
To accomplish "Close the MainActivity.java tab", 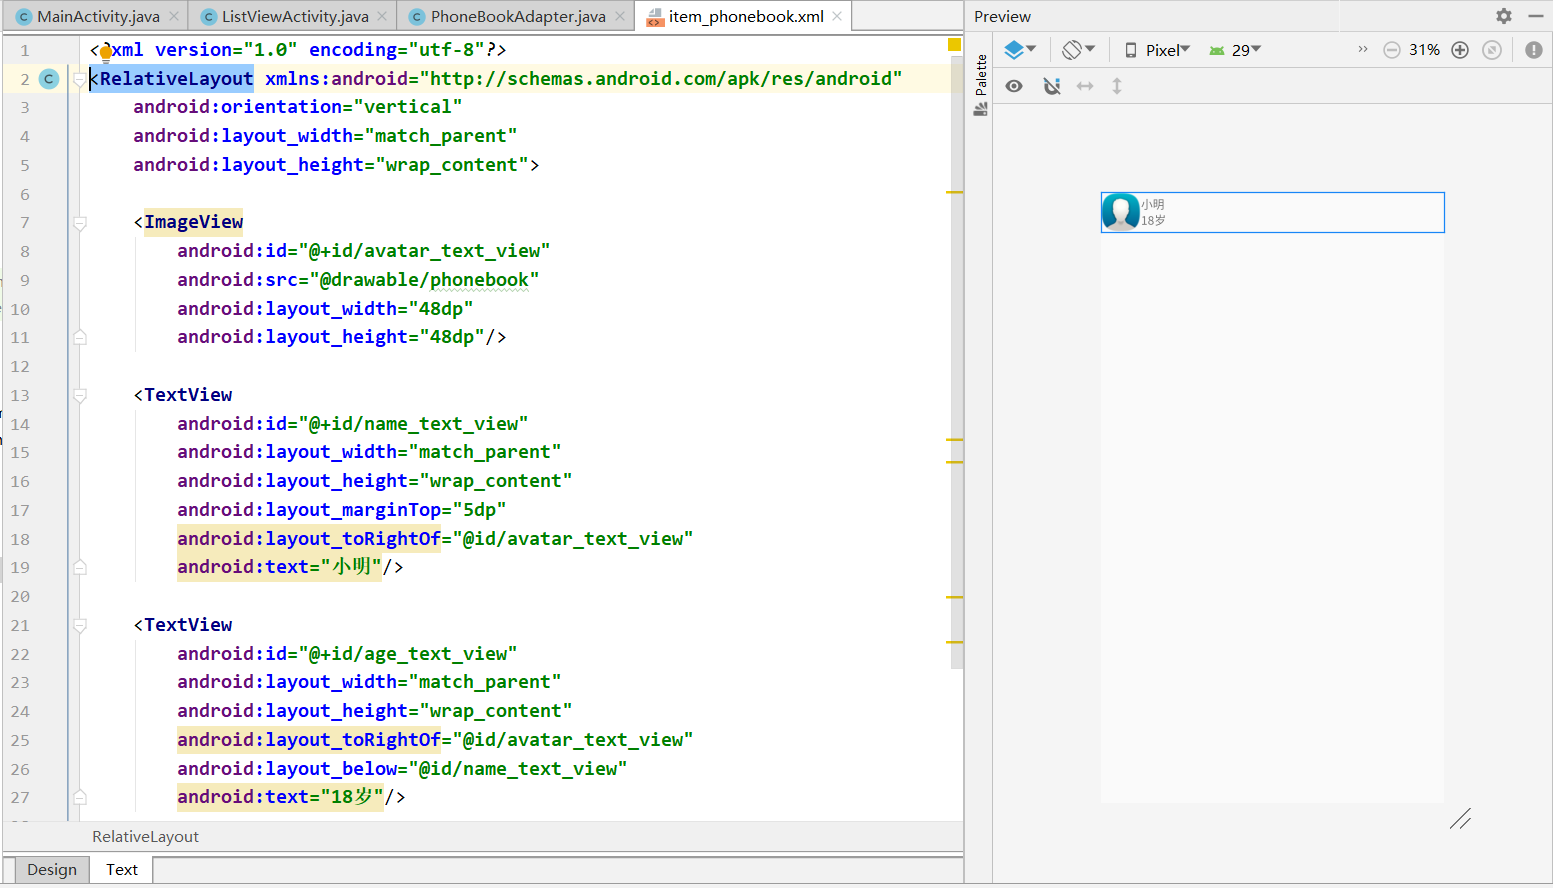I will coord(174,16).
